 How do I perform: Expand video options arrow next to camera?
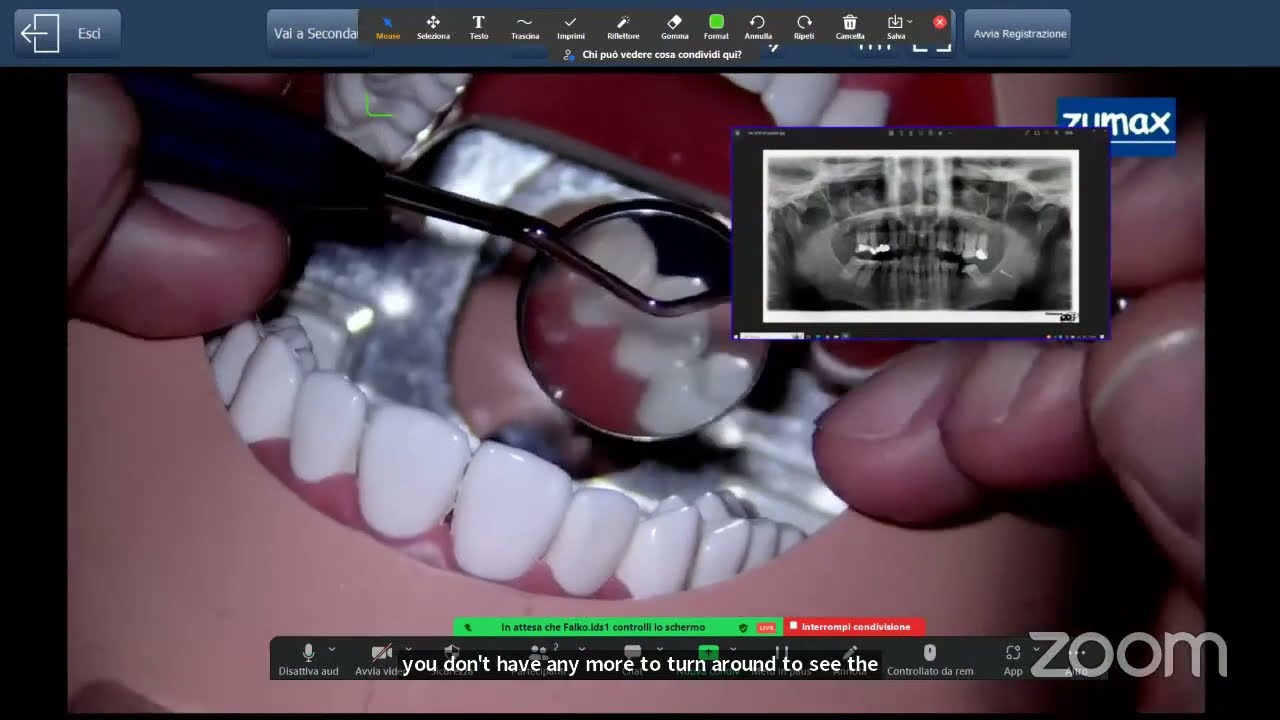(408, 650)
